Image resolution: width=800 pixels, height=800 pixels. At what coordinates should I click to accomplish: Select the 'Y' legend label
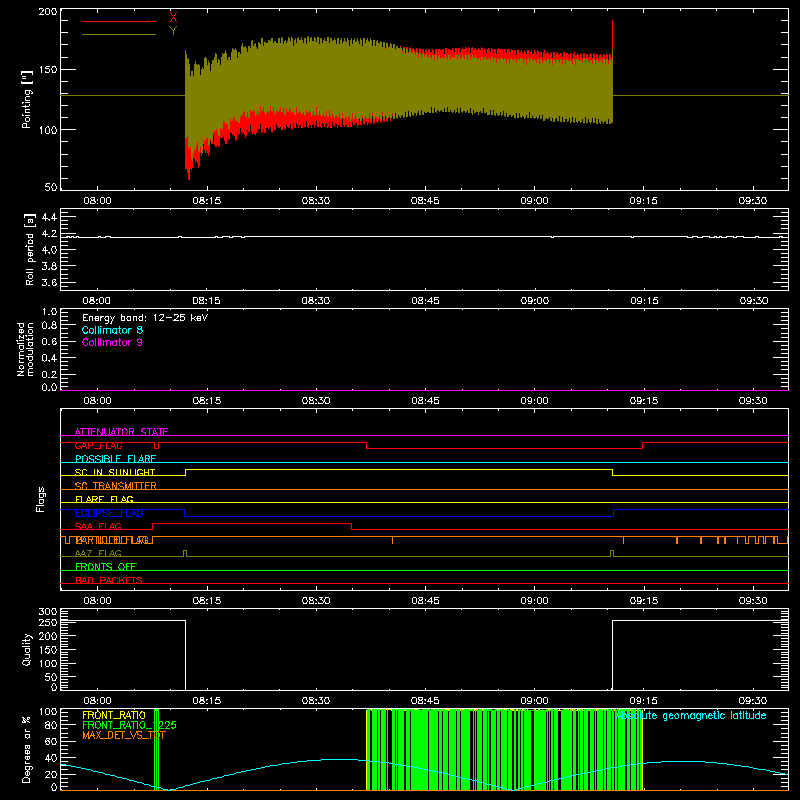tap(173, 31)
